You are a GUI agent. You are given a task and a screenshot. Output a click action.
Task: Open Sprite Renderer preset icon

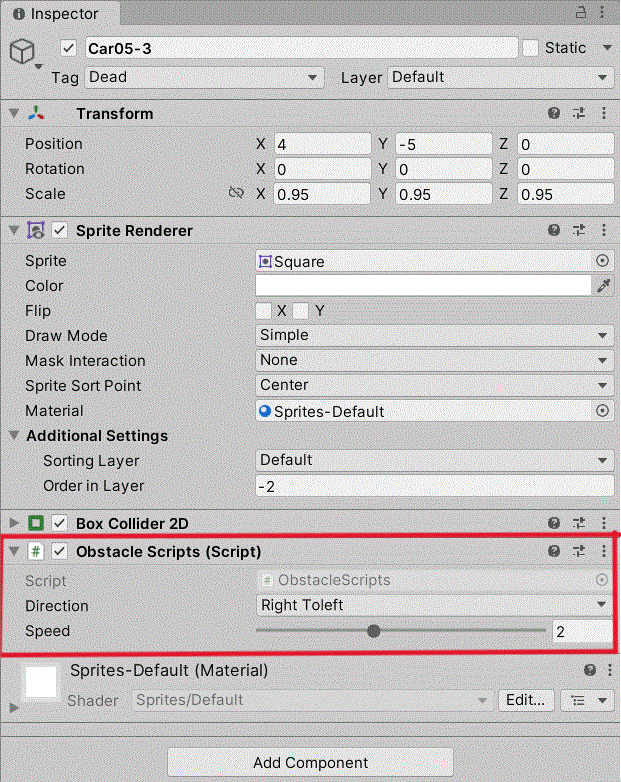tap(579, 230)
